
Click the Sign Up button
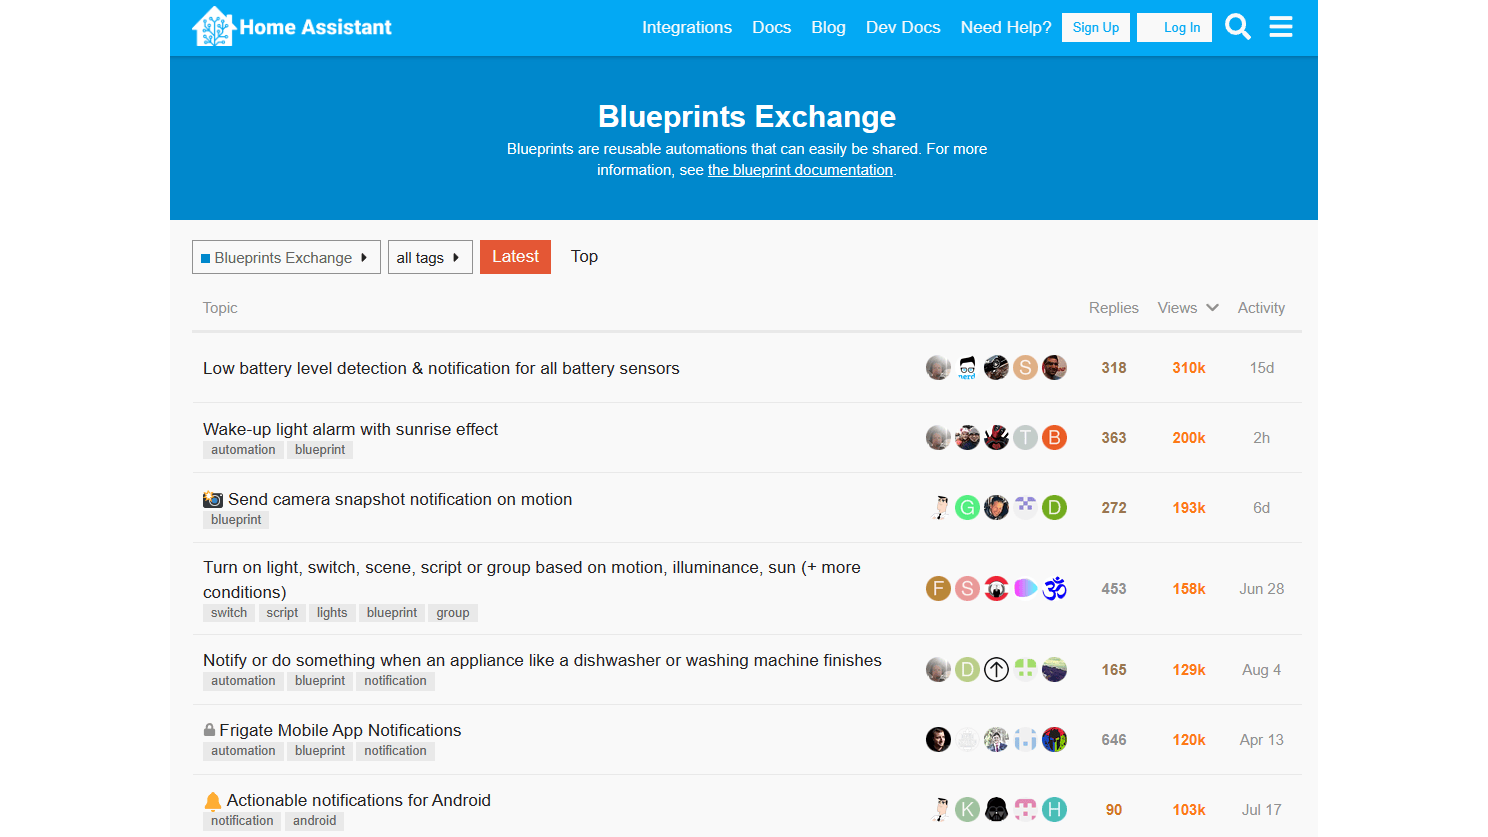(x=1096, y=27)
